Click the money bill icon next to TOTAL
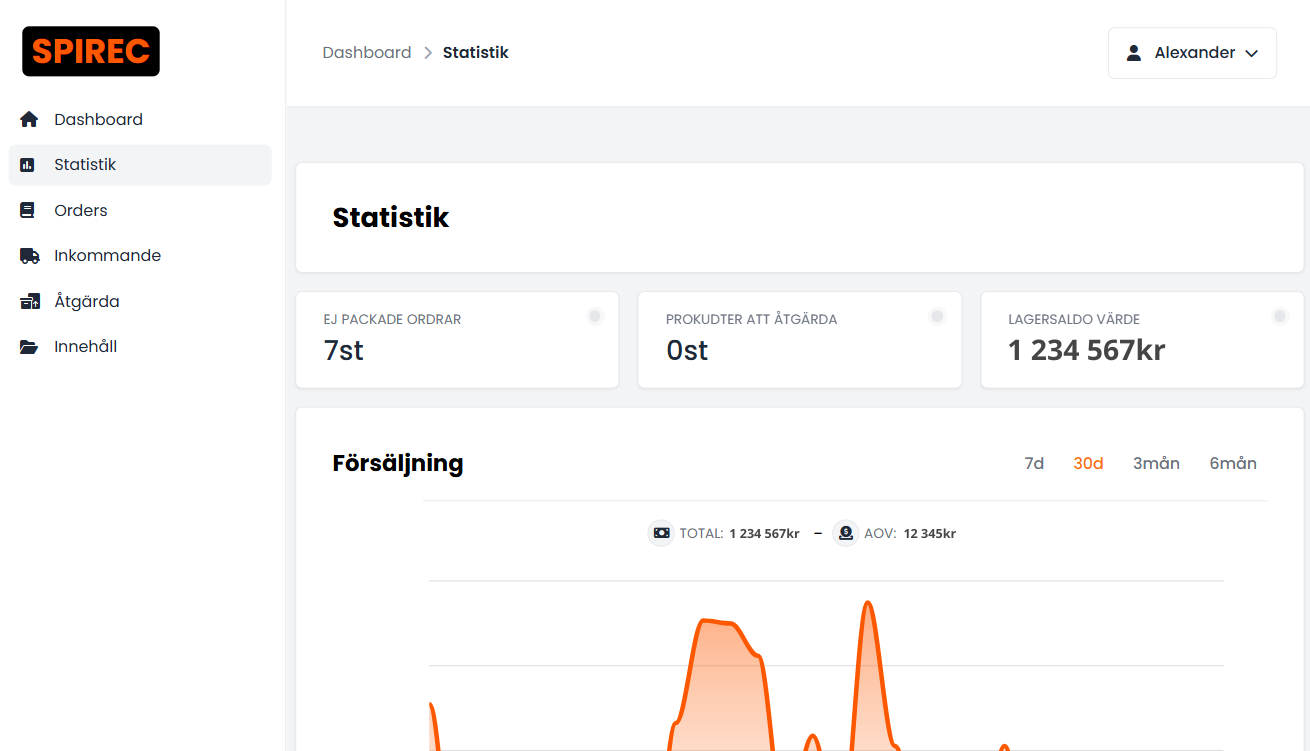The width and height of the screenshot is (1310, 751). point(661,533)
